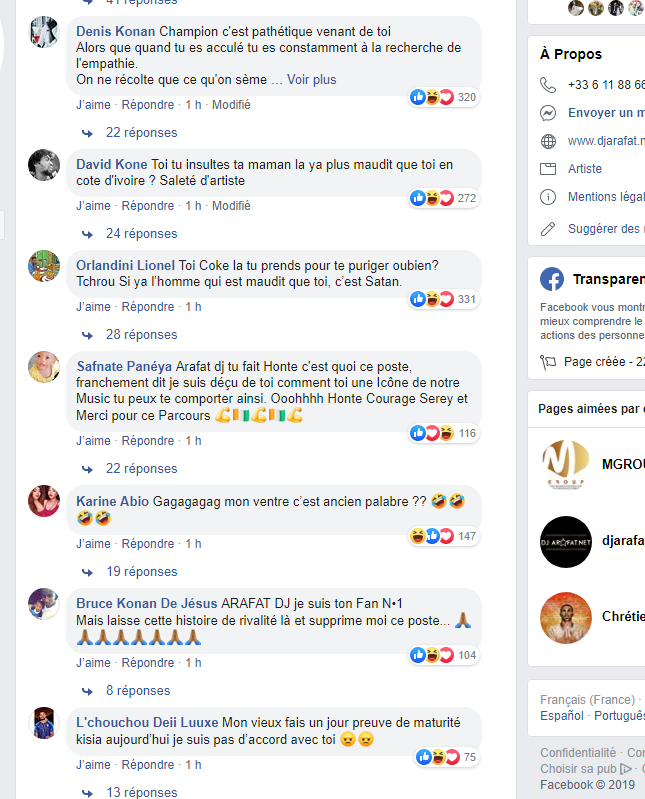View edit history via Modifié on David Kone's comment

tap(231, 205)
